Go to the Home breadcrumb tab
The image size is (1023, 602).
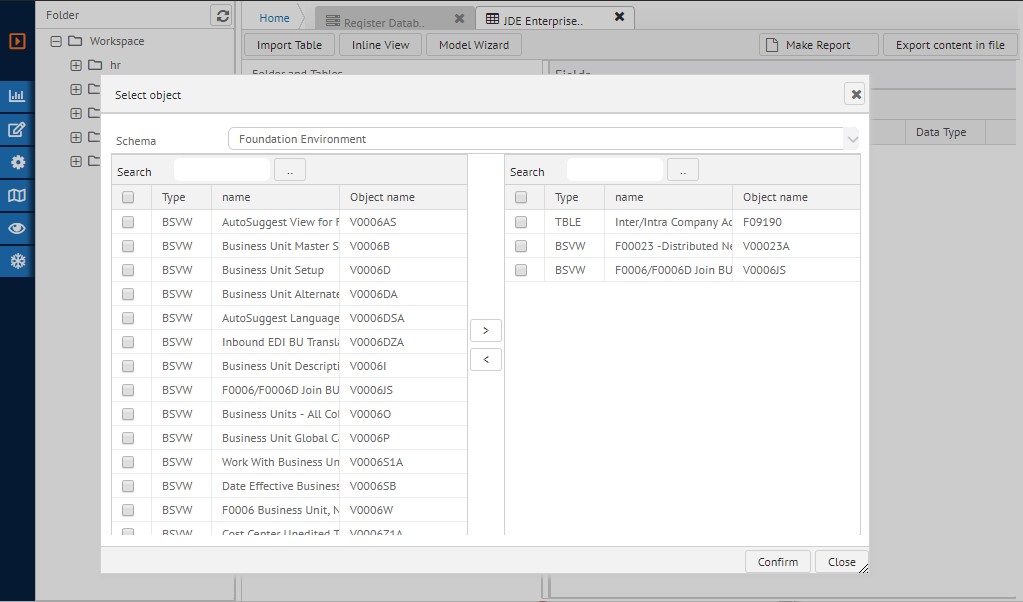(274, 18)
